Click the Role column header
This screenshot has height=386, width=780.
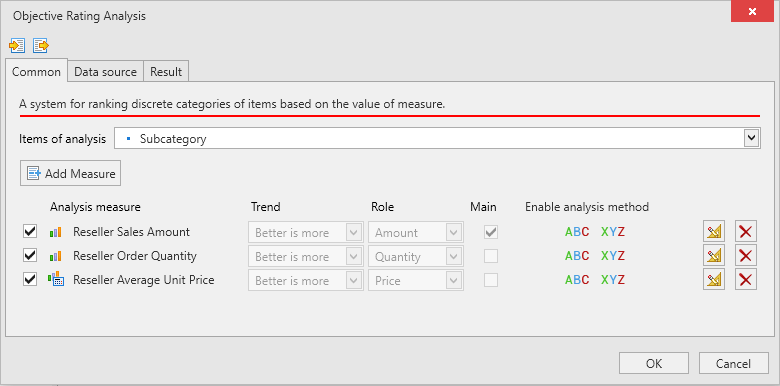point(382,206)
